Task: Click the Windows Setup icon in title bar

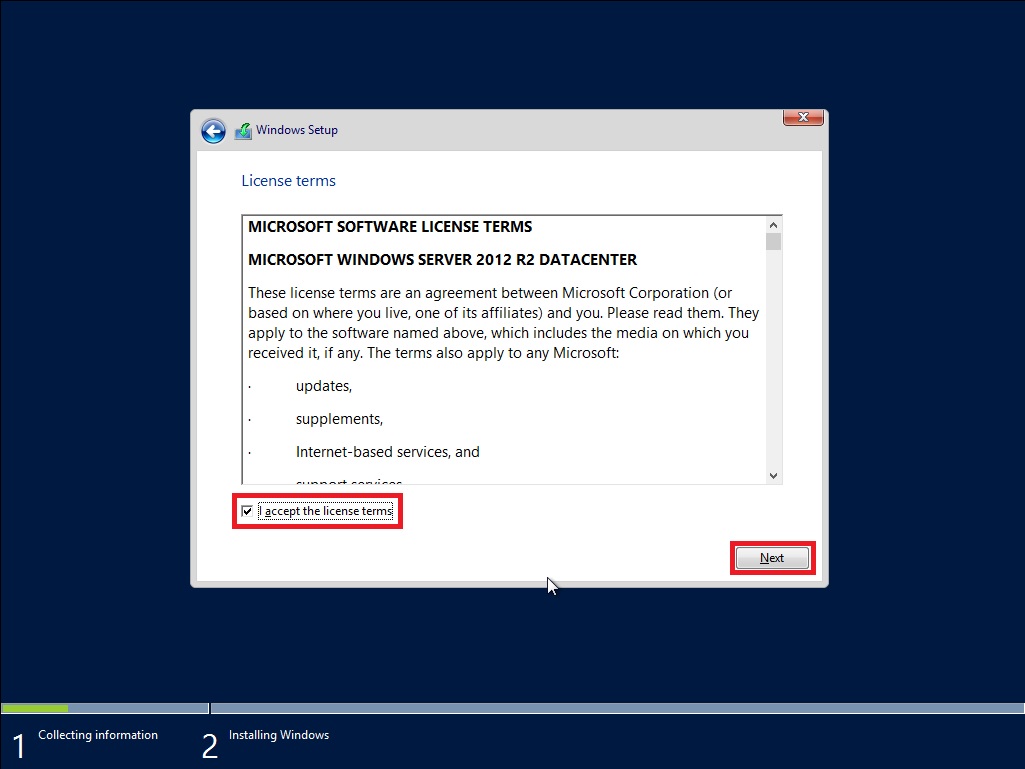Action: coord(243,131)
